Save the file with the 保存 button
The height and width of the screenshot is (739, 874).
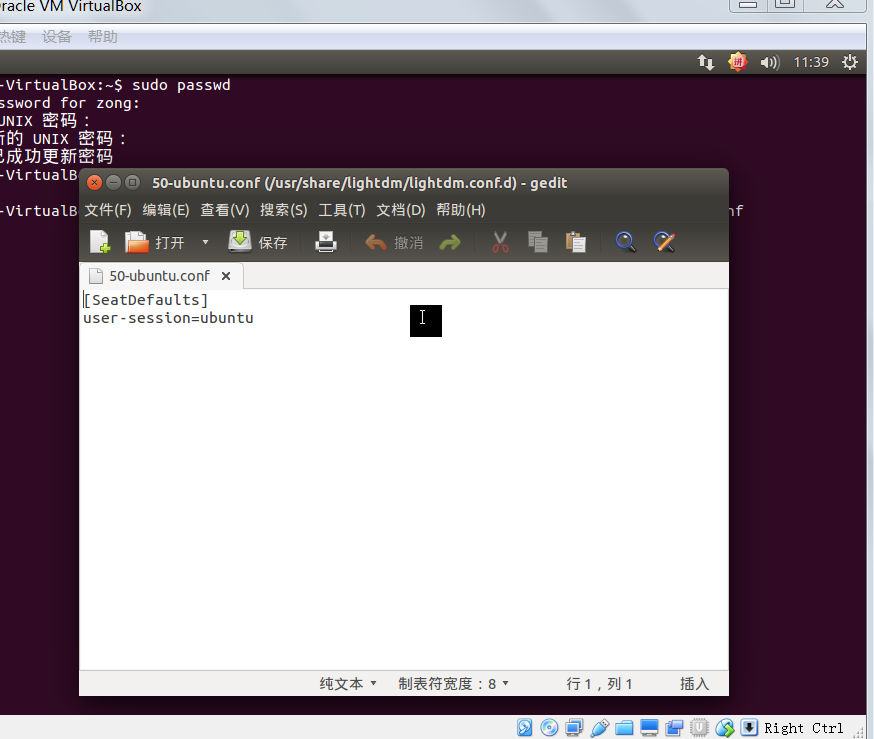258,242
